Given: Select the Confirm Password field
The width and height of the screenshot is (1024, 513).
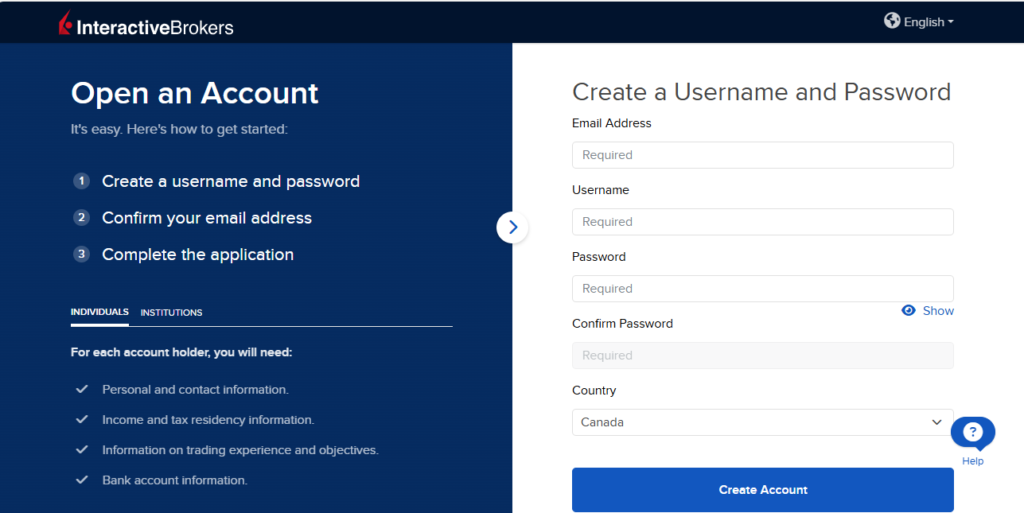Looking at the screenshot, I should pyautogui.click(x=762, y=355).
